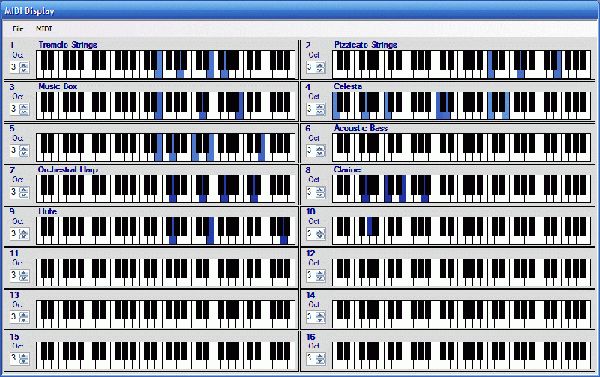Viewport: 600px width, 377px height.
Task: Select the 'Acoustic Bass' instrument label
Action: click(361, 128)
